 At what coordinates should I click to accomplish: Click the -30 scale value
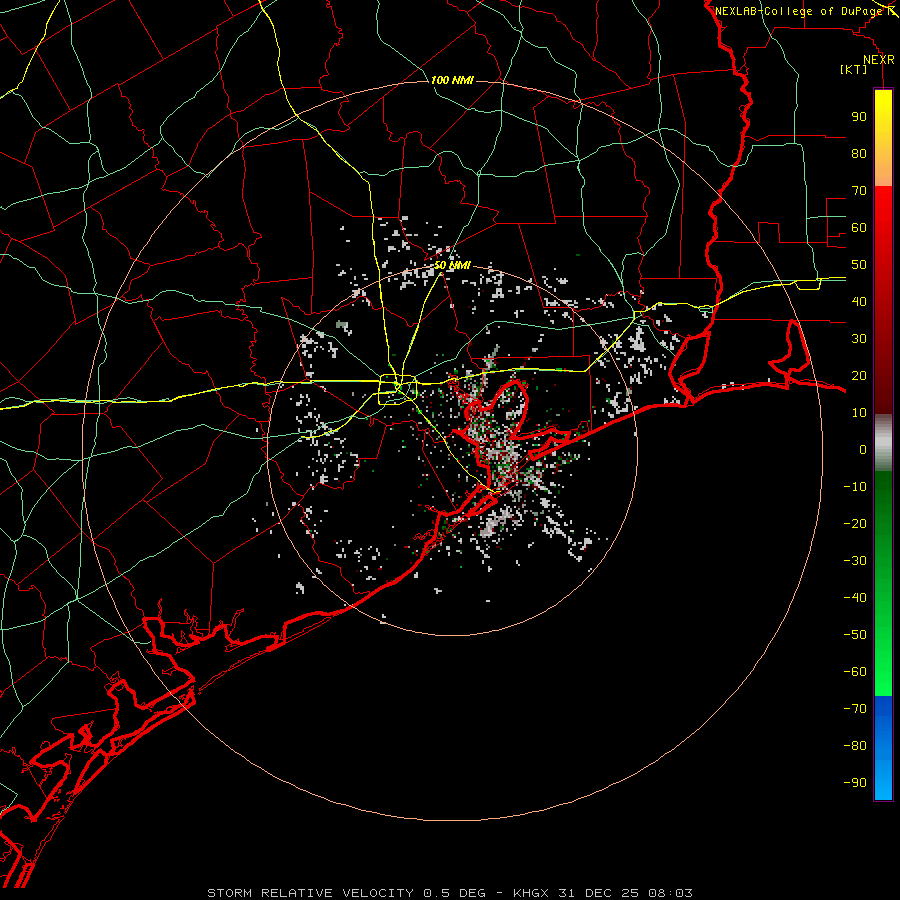click(x=855, y=561)
